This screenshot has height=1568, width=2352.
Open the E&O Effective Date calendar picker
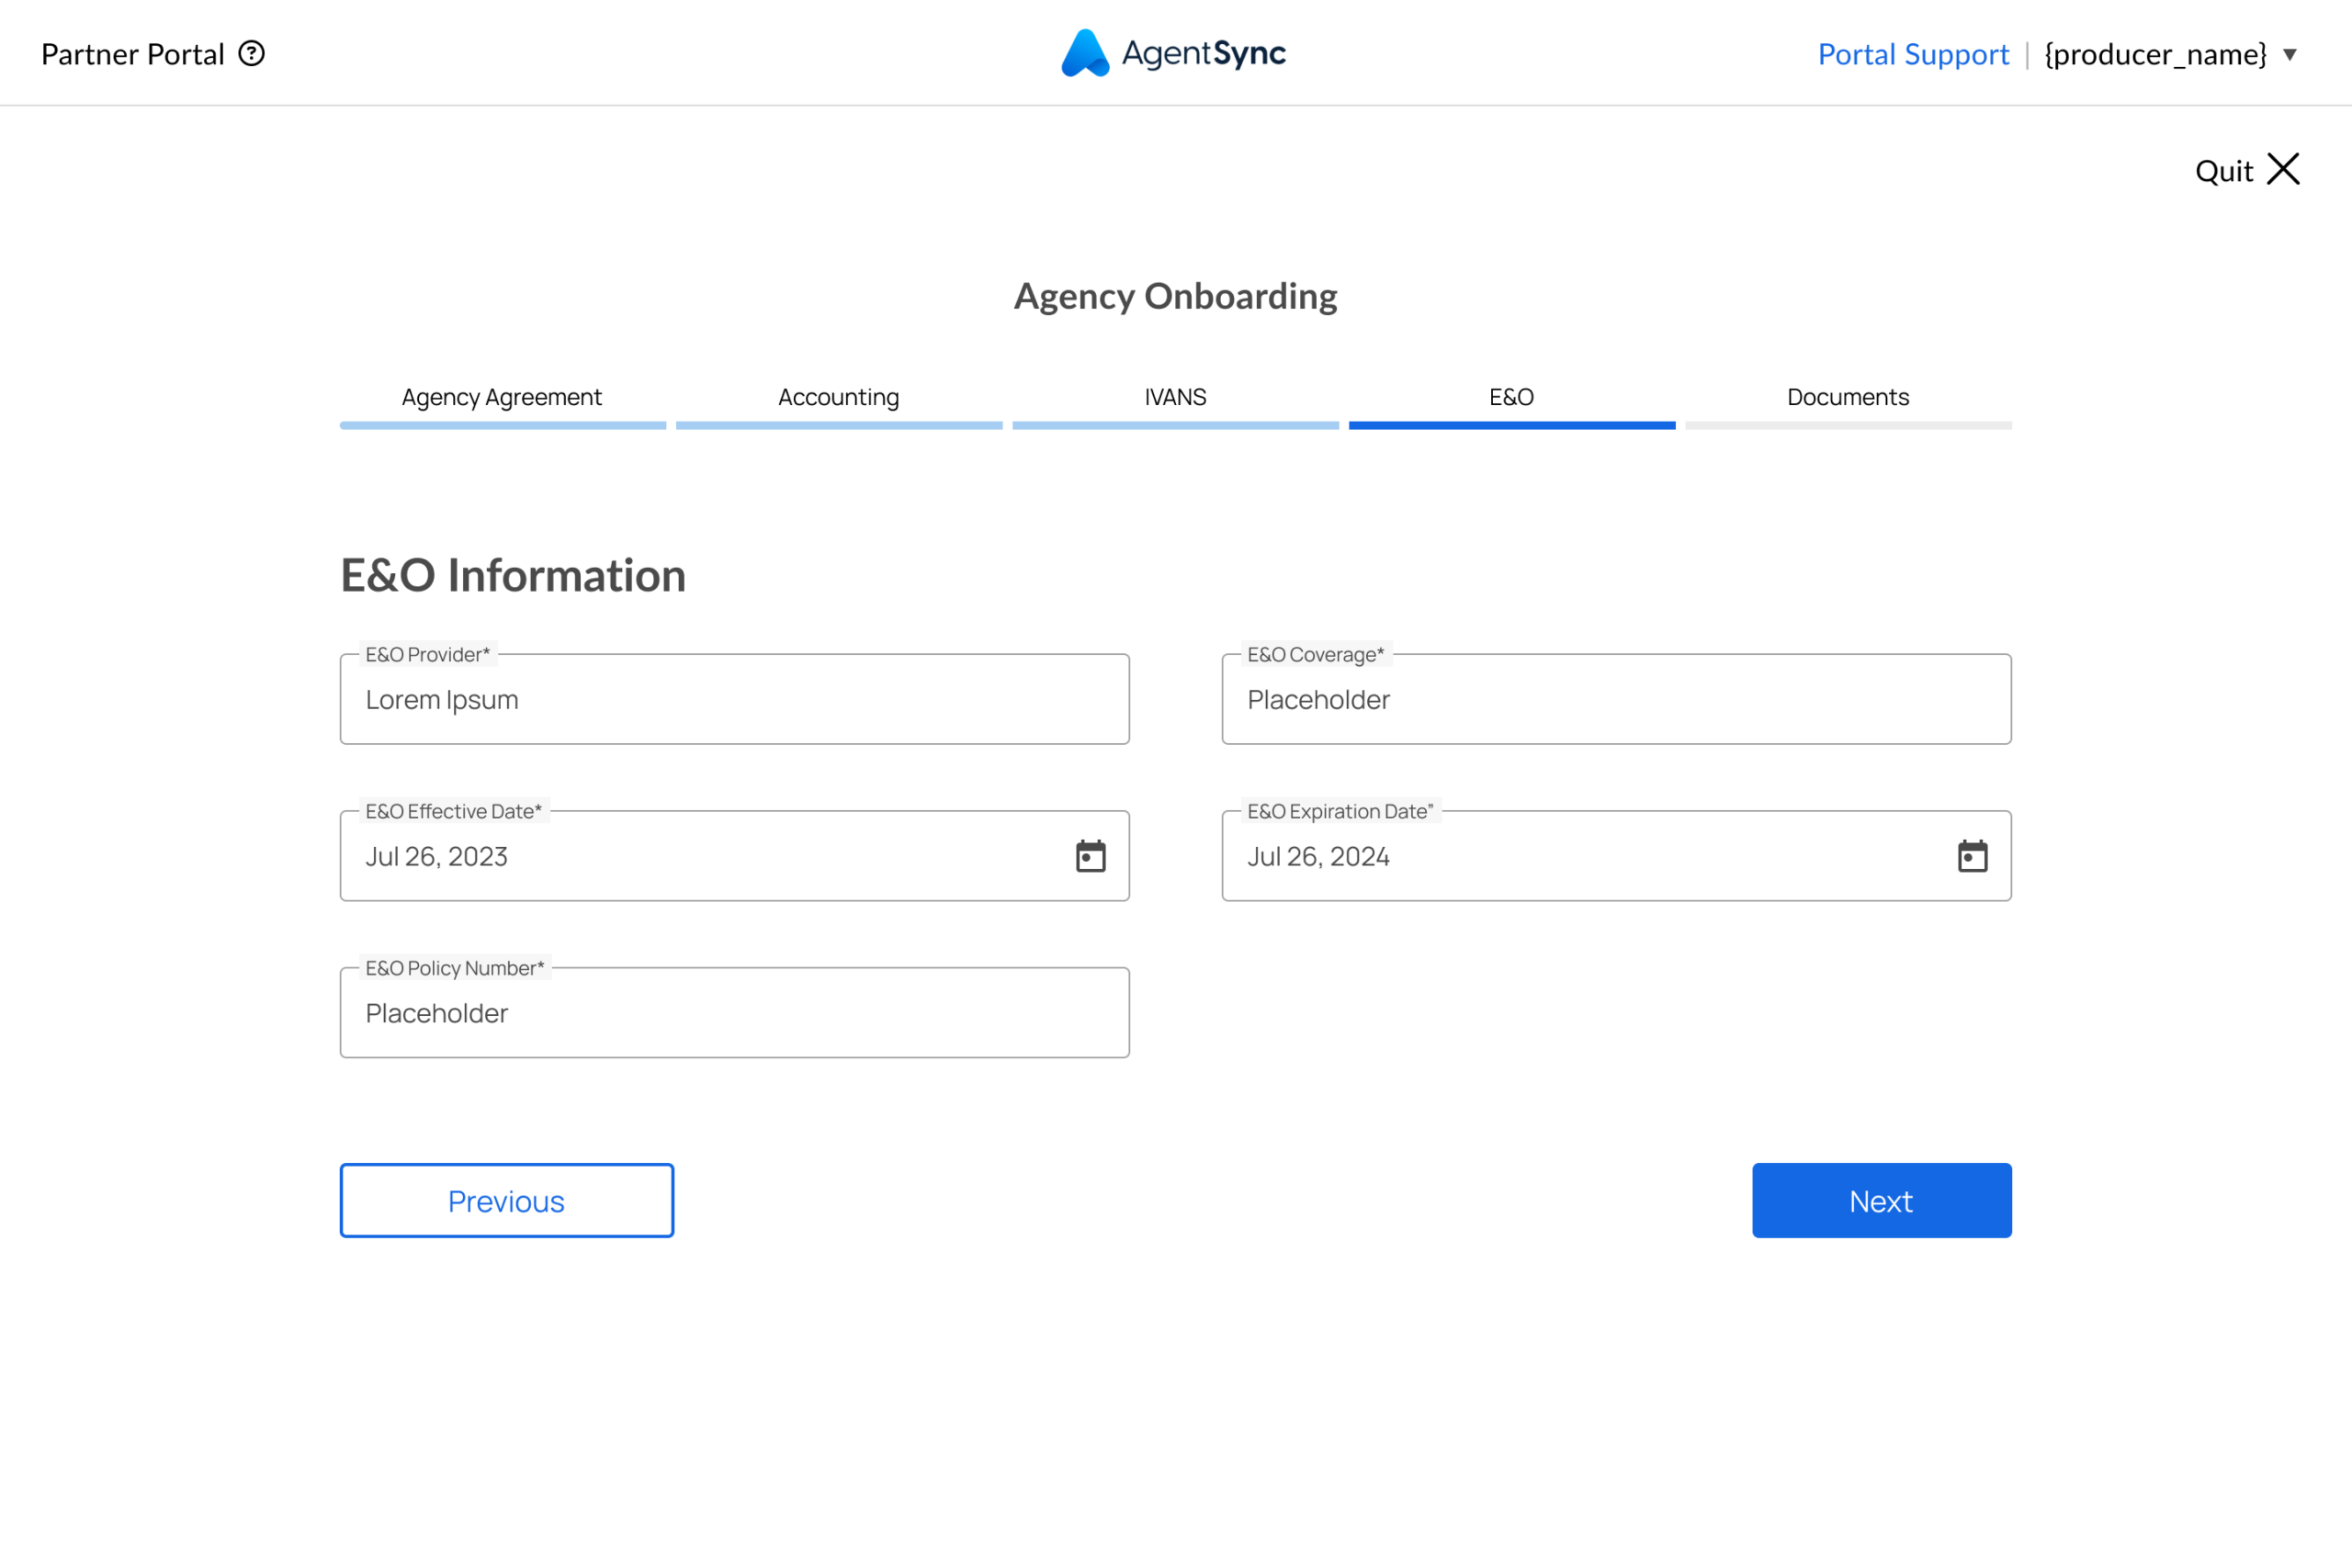1090,856
